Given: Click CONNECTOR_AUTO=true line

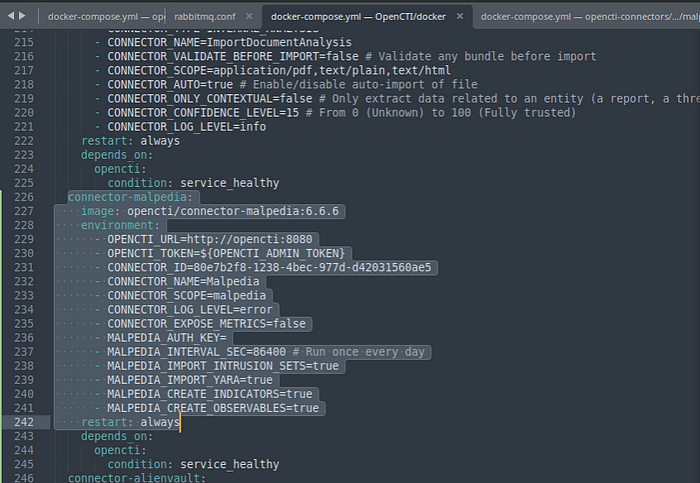Looking at the screenshot, I should tap(170, 84).
